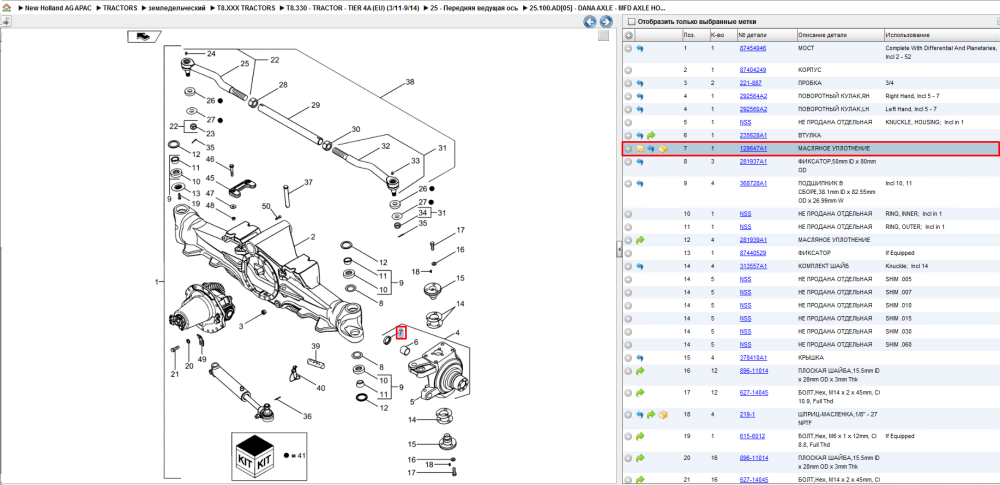Select 'КОРПУС' description cell
The width and height of the screenshot is (1000, 485).
pyautogui.click(x=809, y=70)
